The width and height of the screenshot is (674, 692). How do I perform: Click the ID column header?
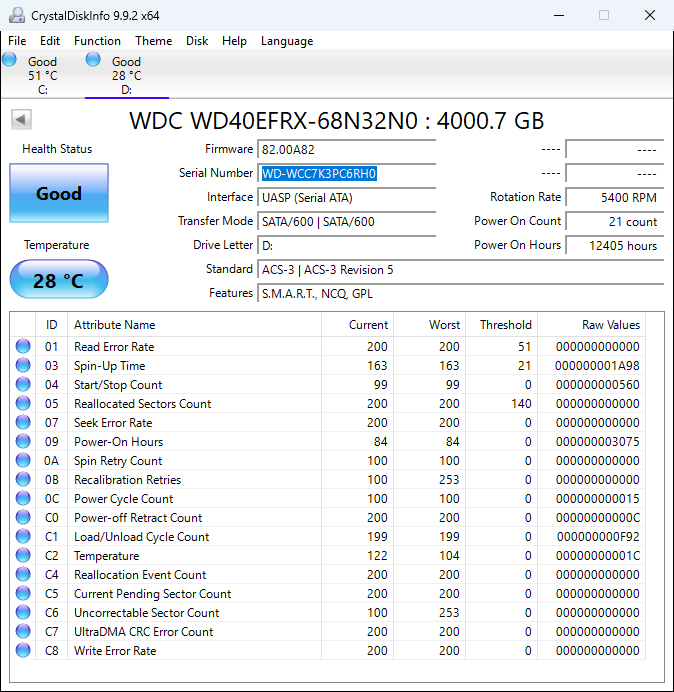pos(51,325)
